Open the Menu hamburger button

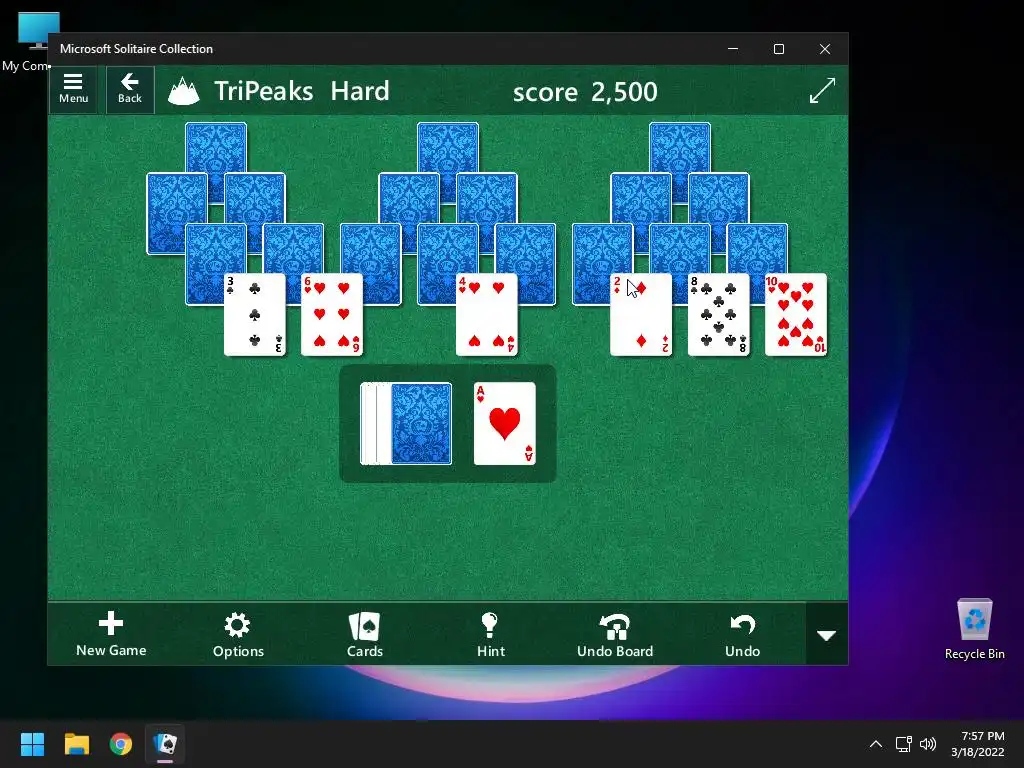(73, 89)
